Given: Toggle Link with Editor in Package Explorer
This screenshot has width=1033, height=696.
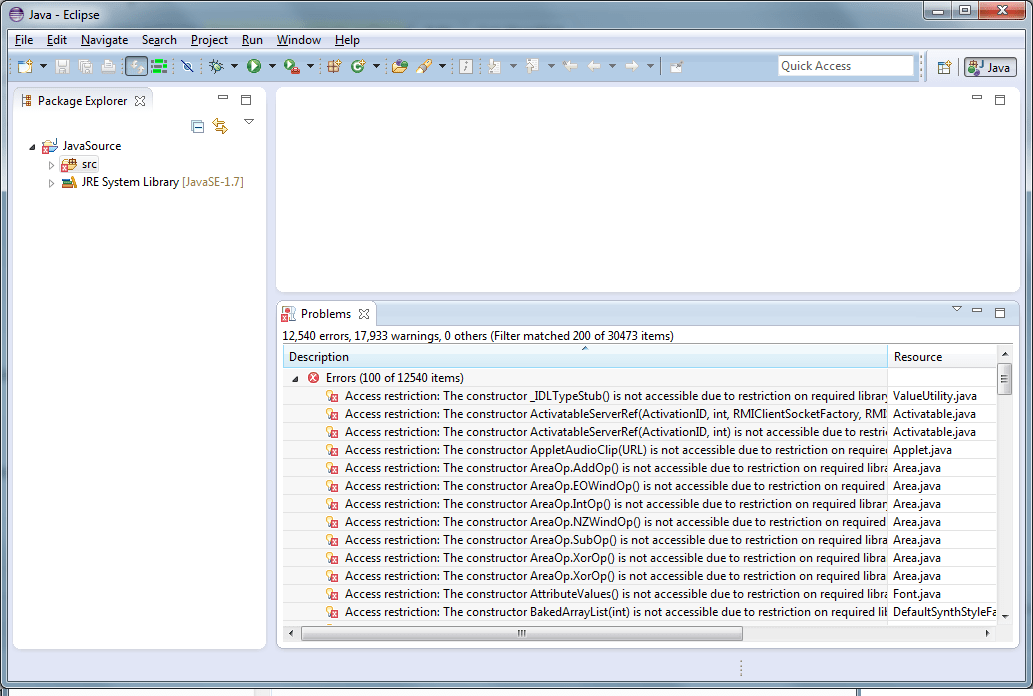Looking at the screenshot, I should (220, 126).
